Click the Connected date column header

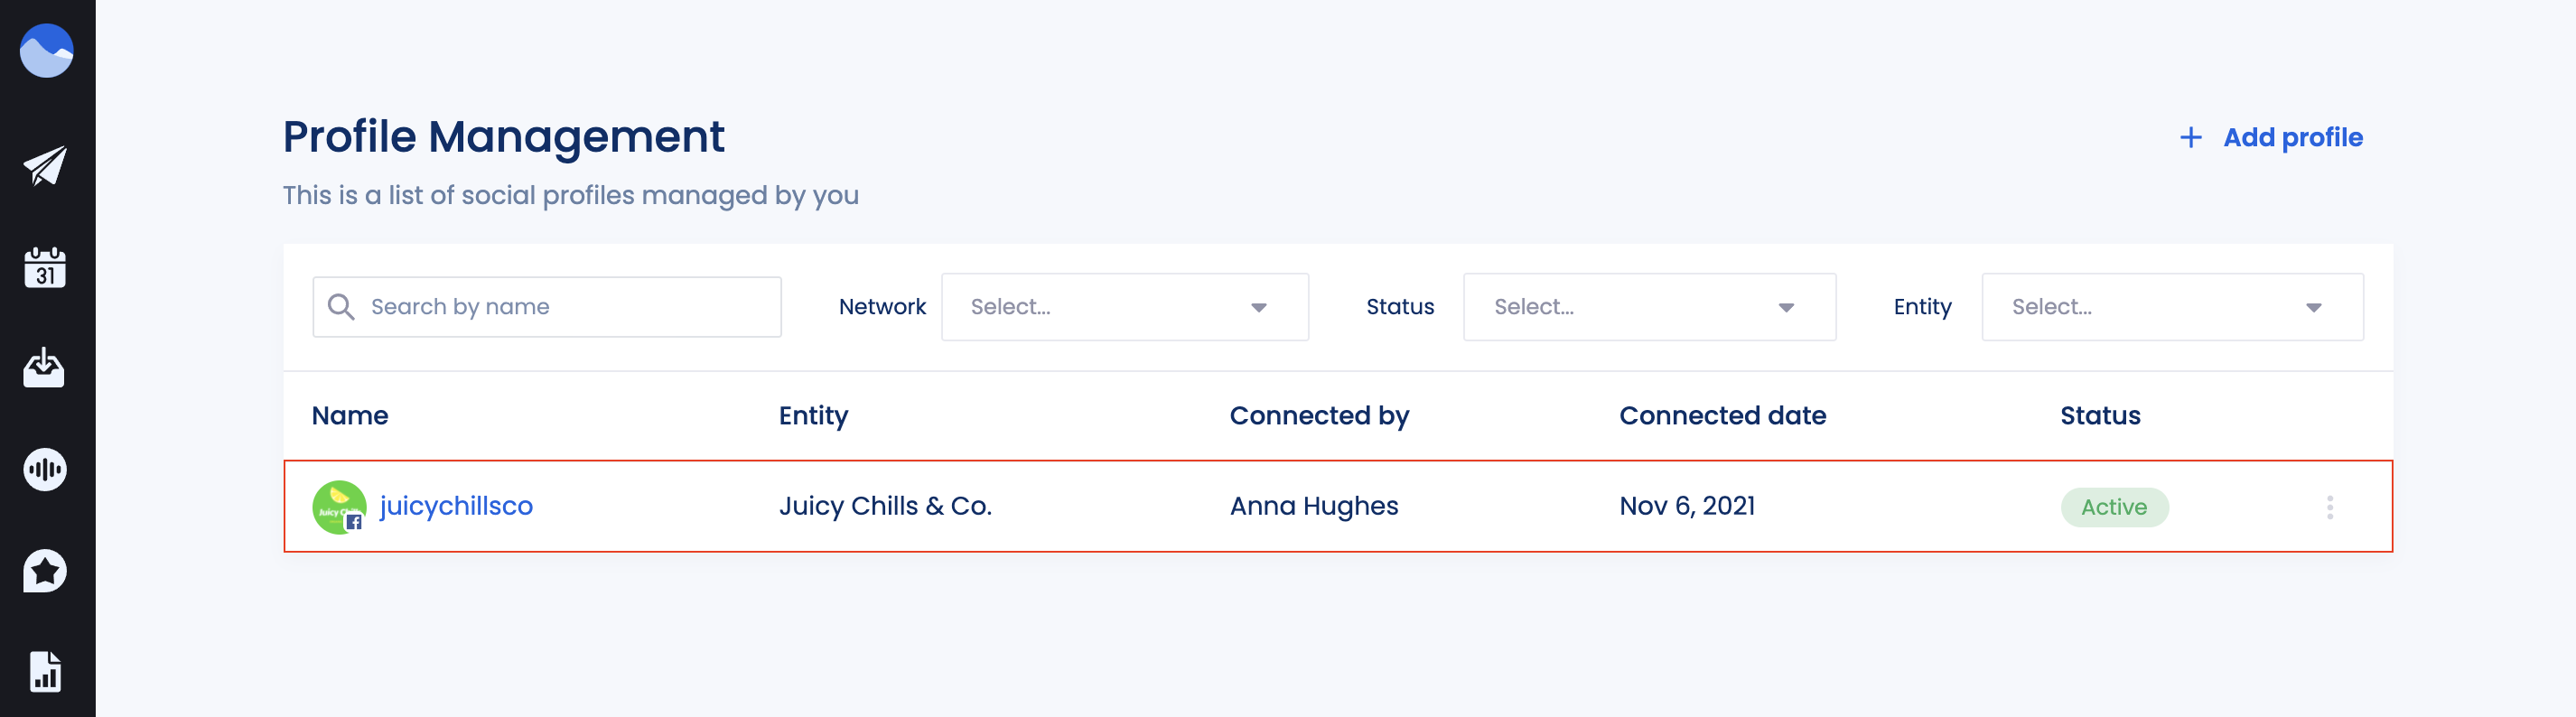click(x=1722, y=416)
